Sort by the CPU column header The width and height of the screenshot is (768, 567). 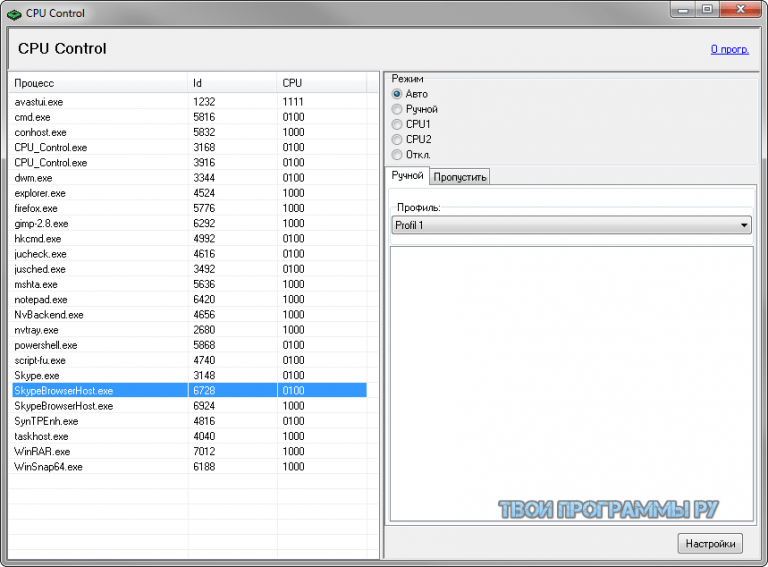pos(321,83)
